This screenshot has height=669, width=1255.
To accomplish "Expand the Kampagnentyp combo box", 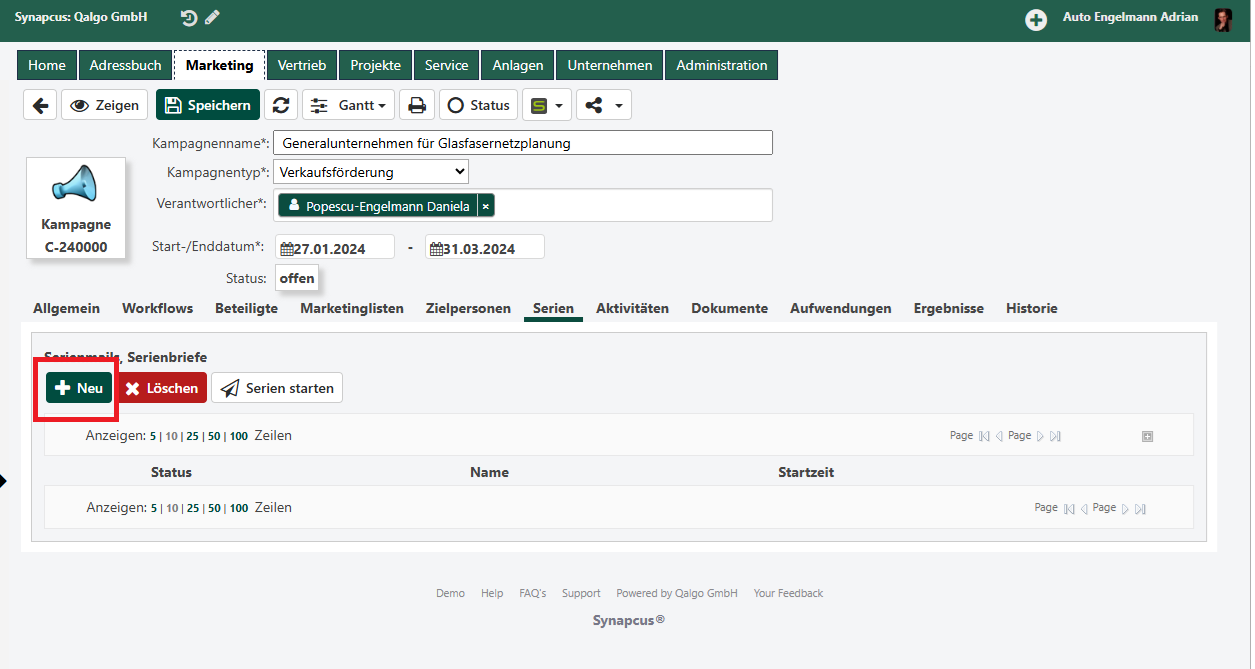I will coord(371,172).
